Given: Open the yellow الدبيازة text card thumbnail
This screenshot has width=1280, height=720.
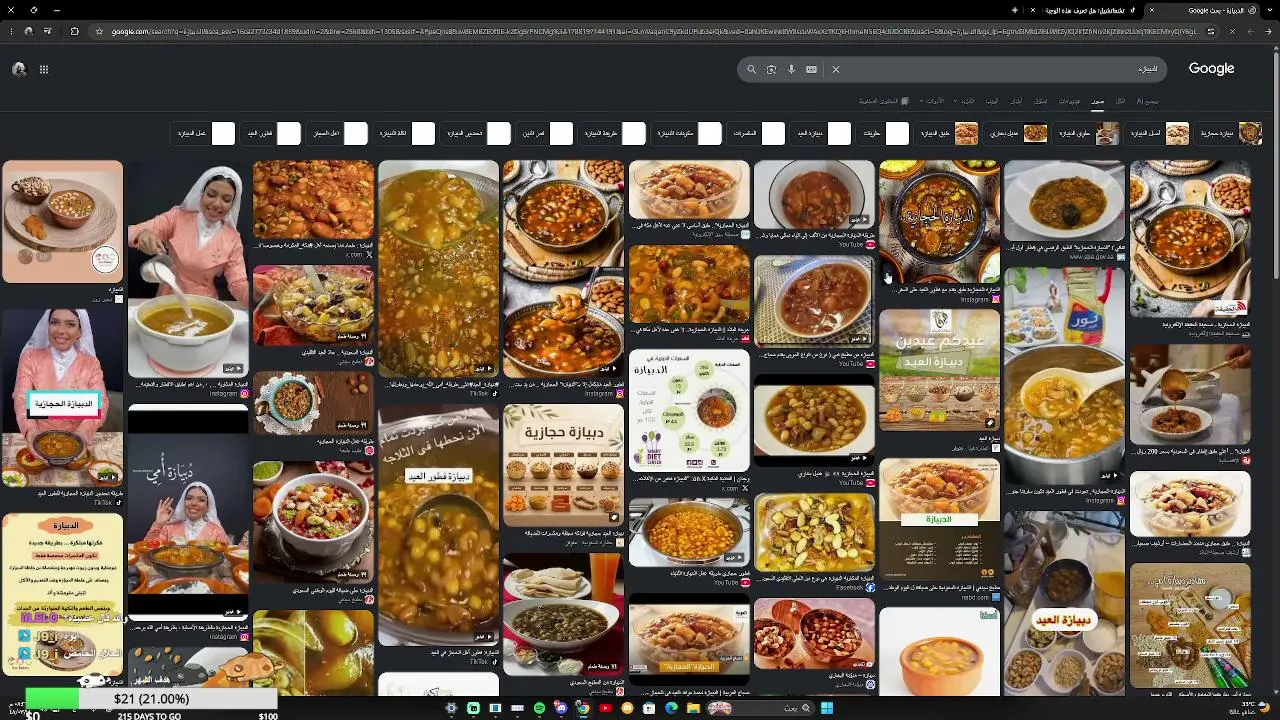Looking at the screenshot, I should click(x=62, y=592).
